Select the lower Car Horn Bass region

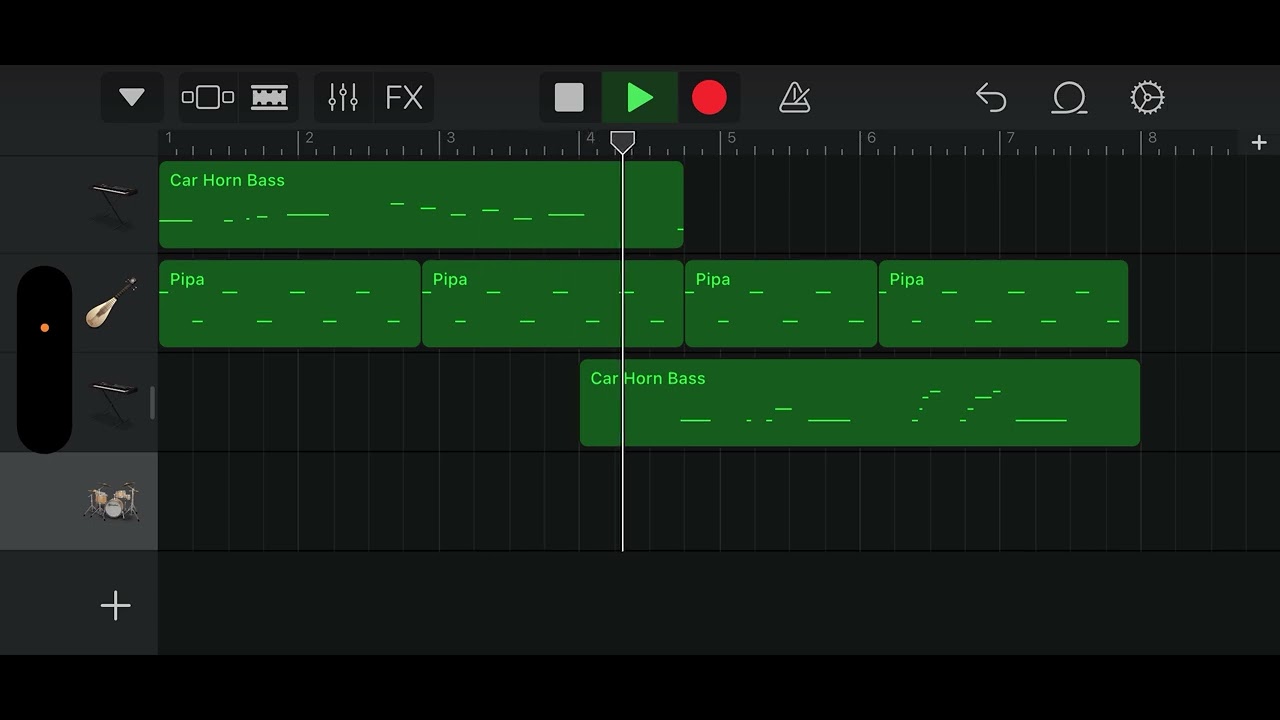tap(860, 402)
